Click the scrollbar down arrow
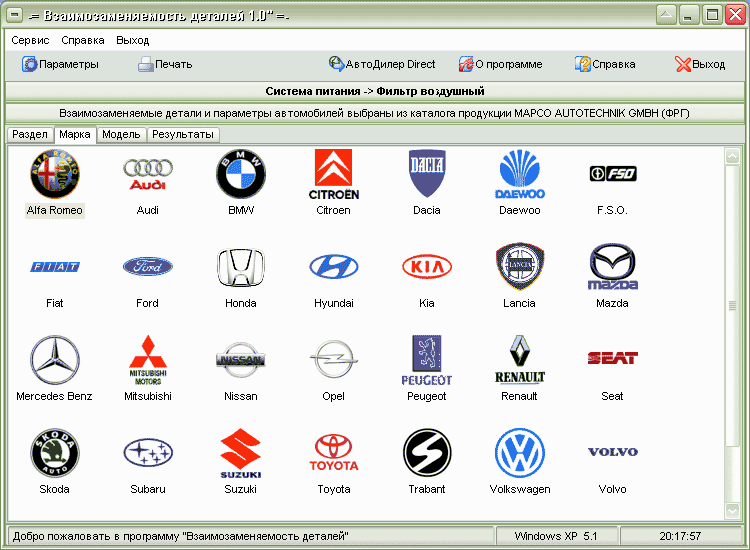 (x=732, y=511)
